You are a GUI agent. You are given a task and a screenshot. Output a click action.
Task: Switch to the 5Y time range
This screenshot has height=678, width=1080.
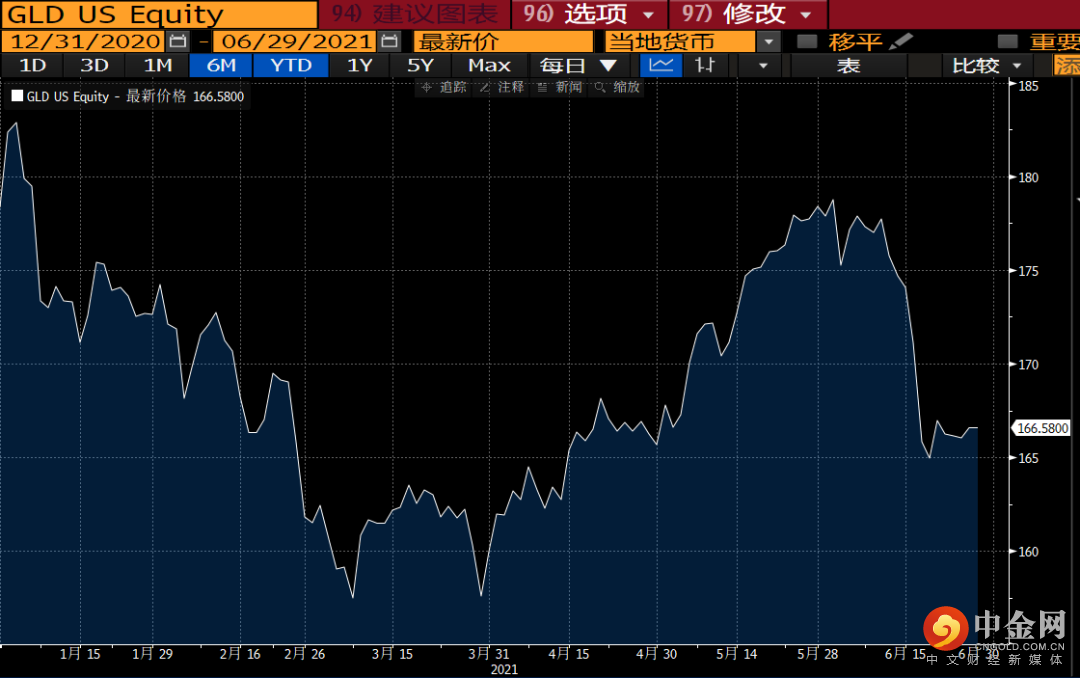pyautogui.click(x=420, y=65)
